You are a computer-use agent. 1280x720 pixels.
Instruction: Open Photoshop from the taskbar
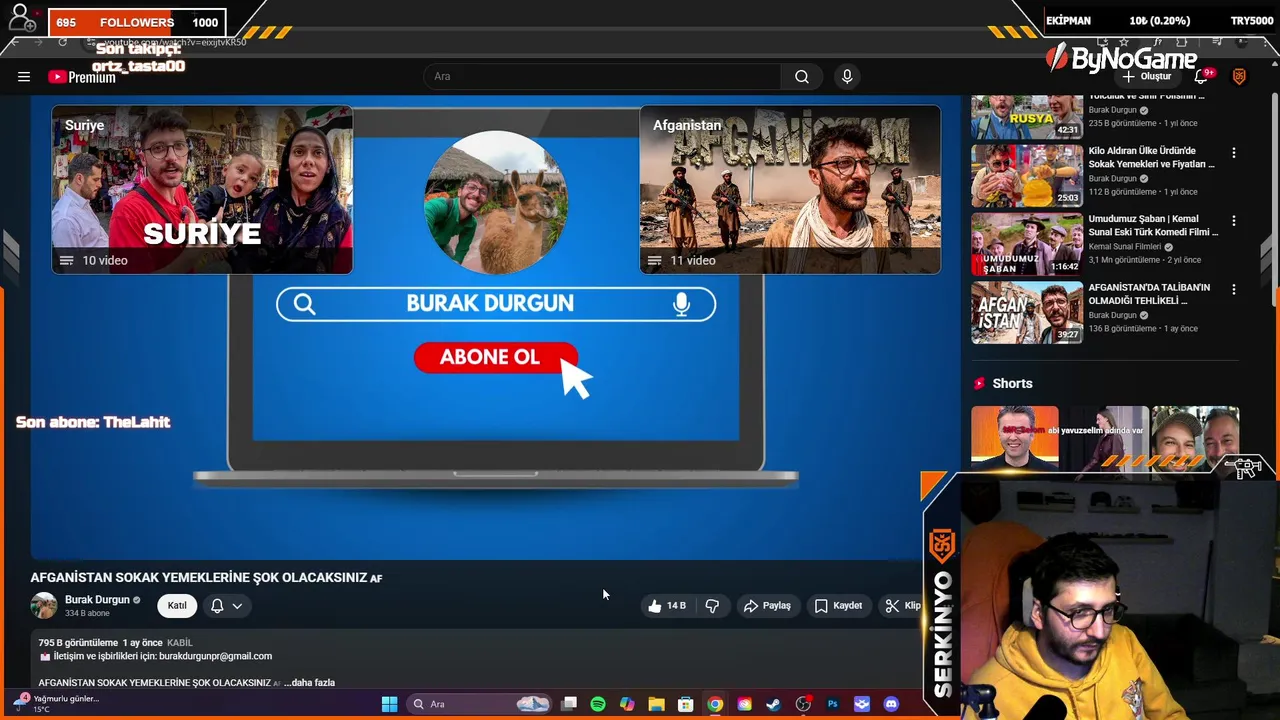tap(832, 704)
